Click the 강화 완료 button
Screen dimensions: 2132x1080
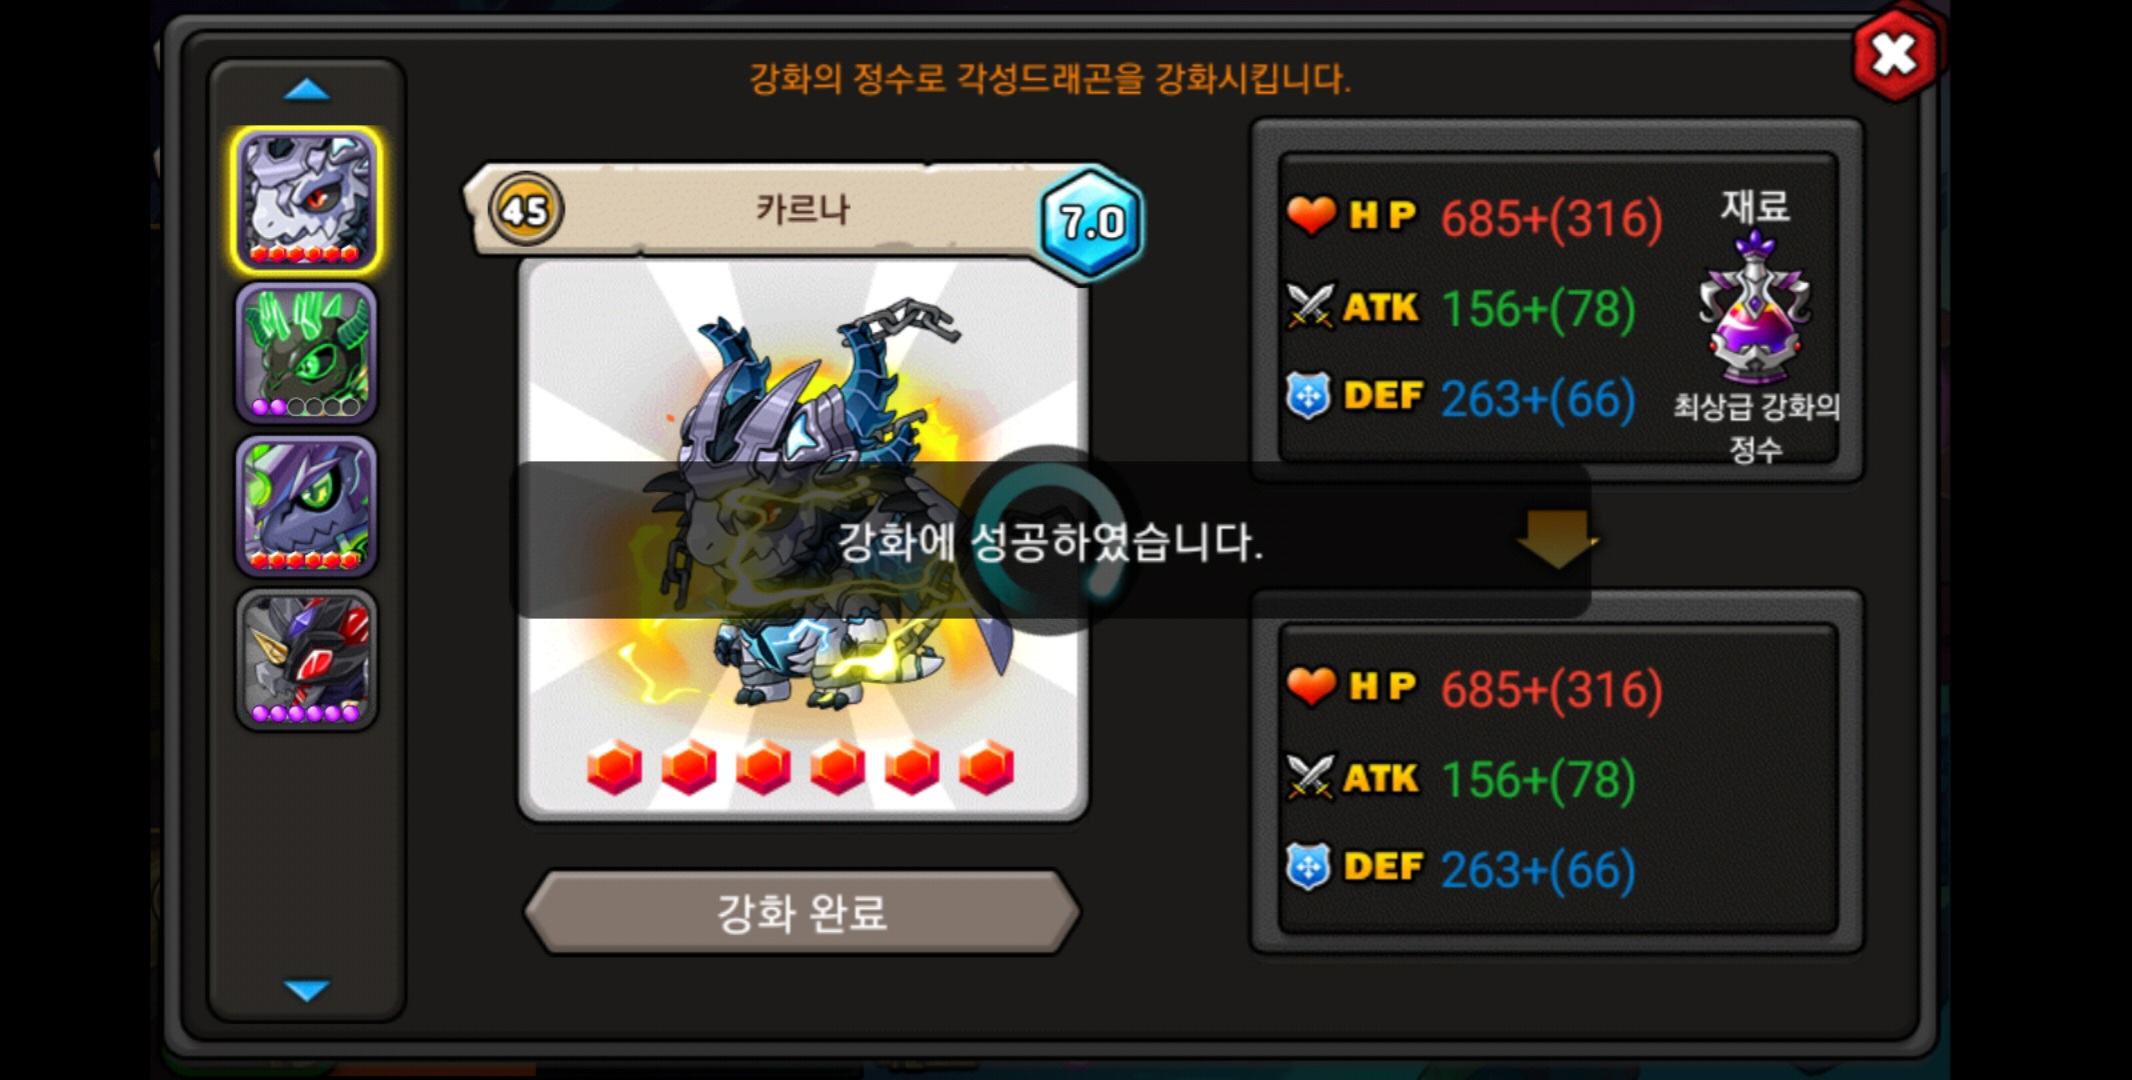[x=802, y=912]
